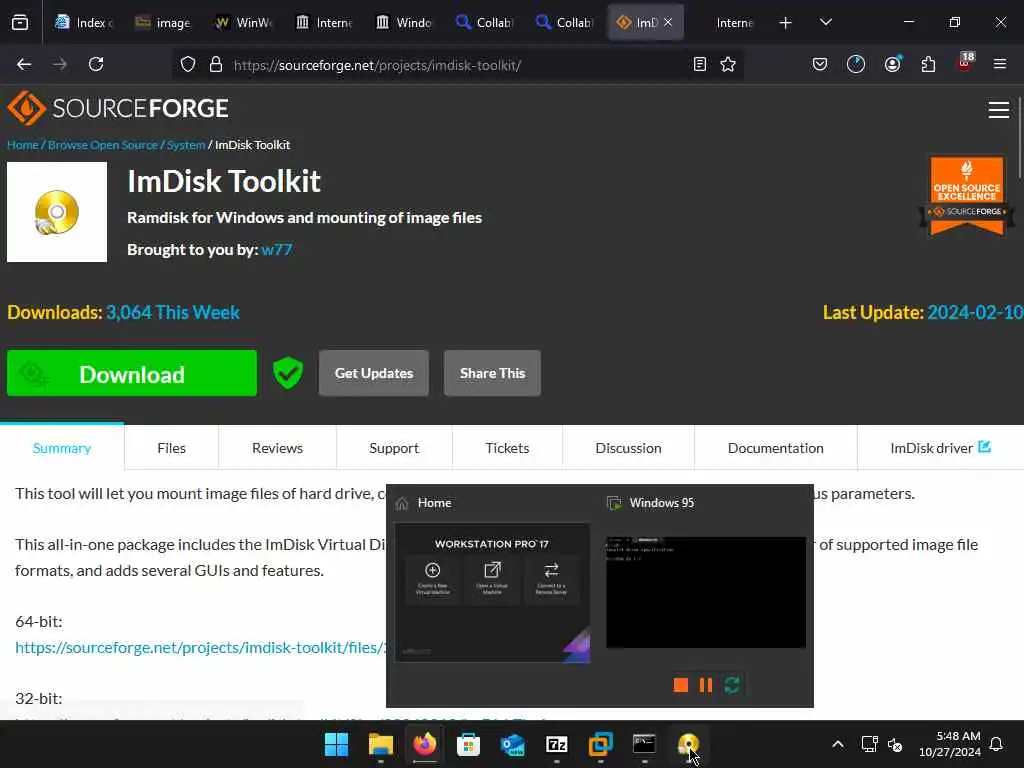The height and width of the screenshot is (768, 1024).
Task: Switch to the Index browser tab
Action: (x=84, y=23)
